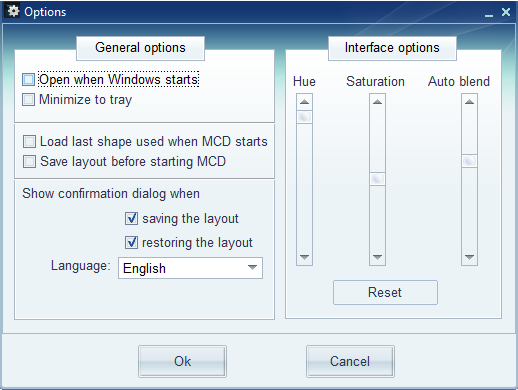Select the Interface options header tab
The image size is (518, 390).
(392, 48)
